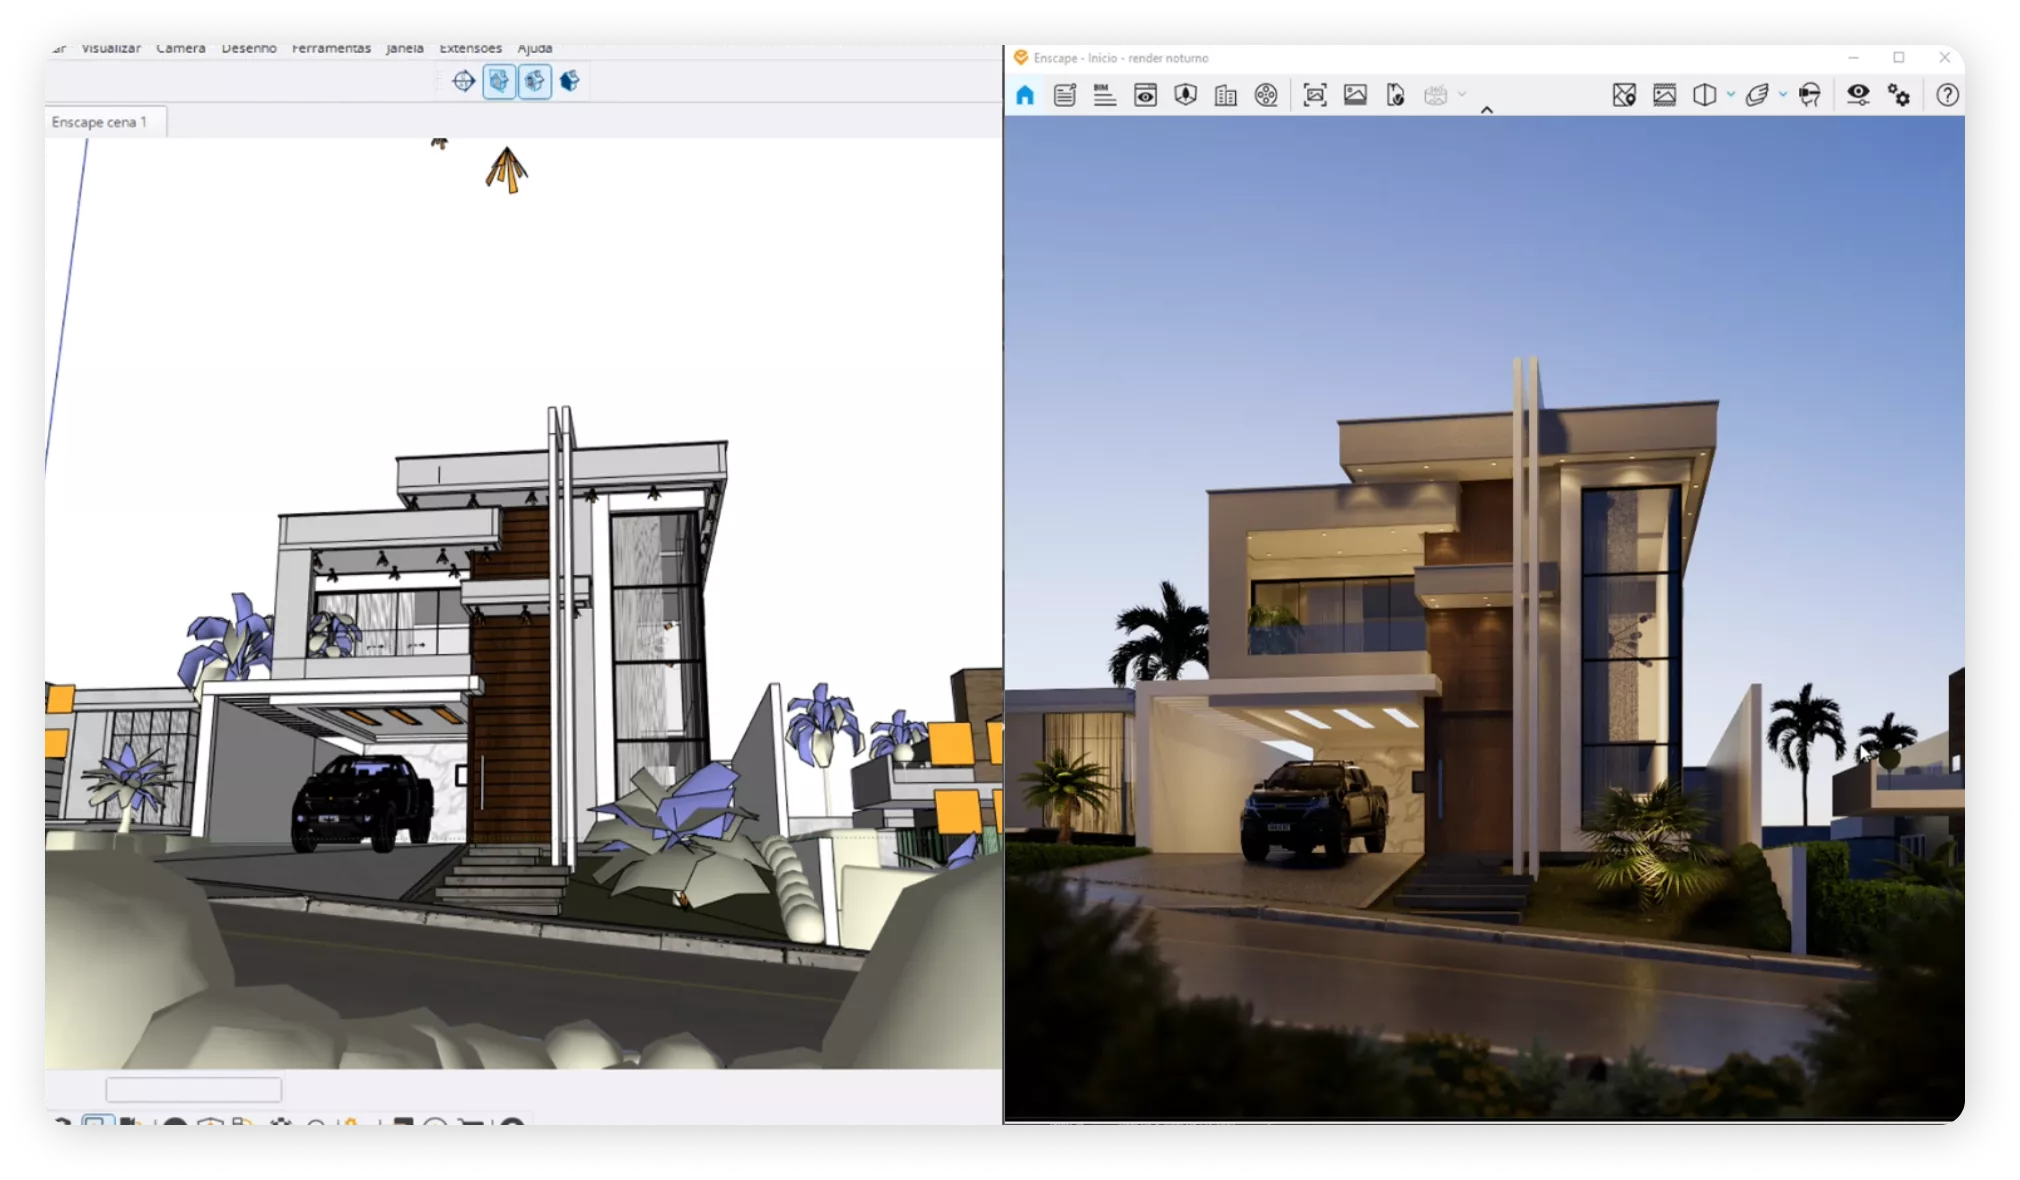Click the Enscape Home icon
Screen dimensions: 2020x1180
[x=1025, y=95]
